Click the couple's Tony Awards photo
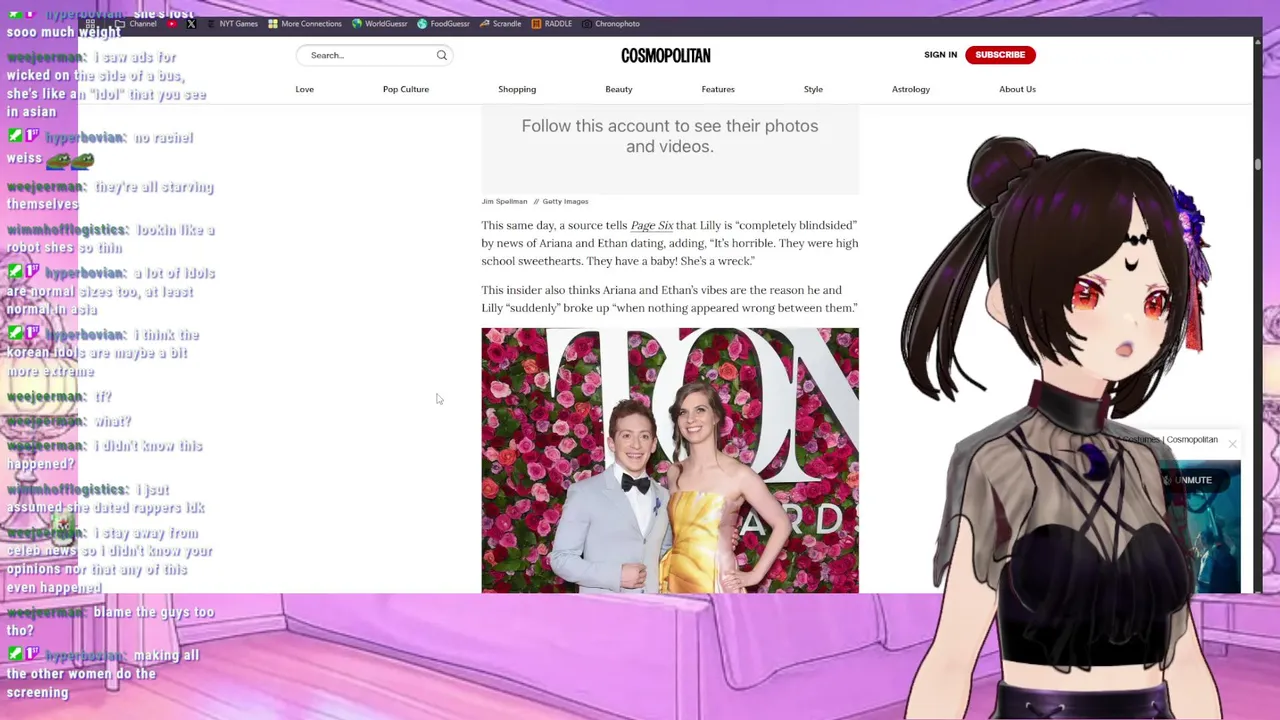 click(x=669, y=460)
